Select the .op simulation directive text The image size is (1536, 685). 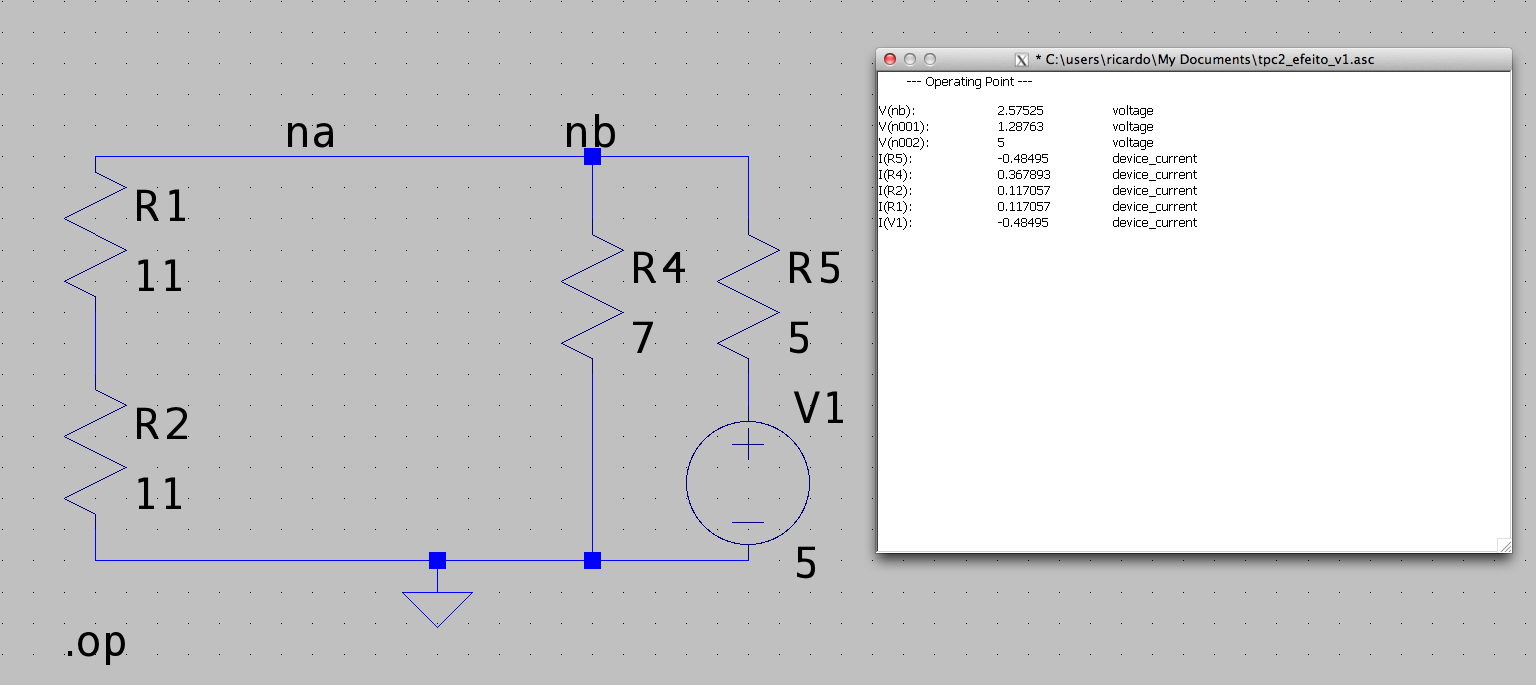[x=96, y=644]
